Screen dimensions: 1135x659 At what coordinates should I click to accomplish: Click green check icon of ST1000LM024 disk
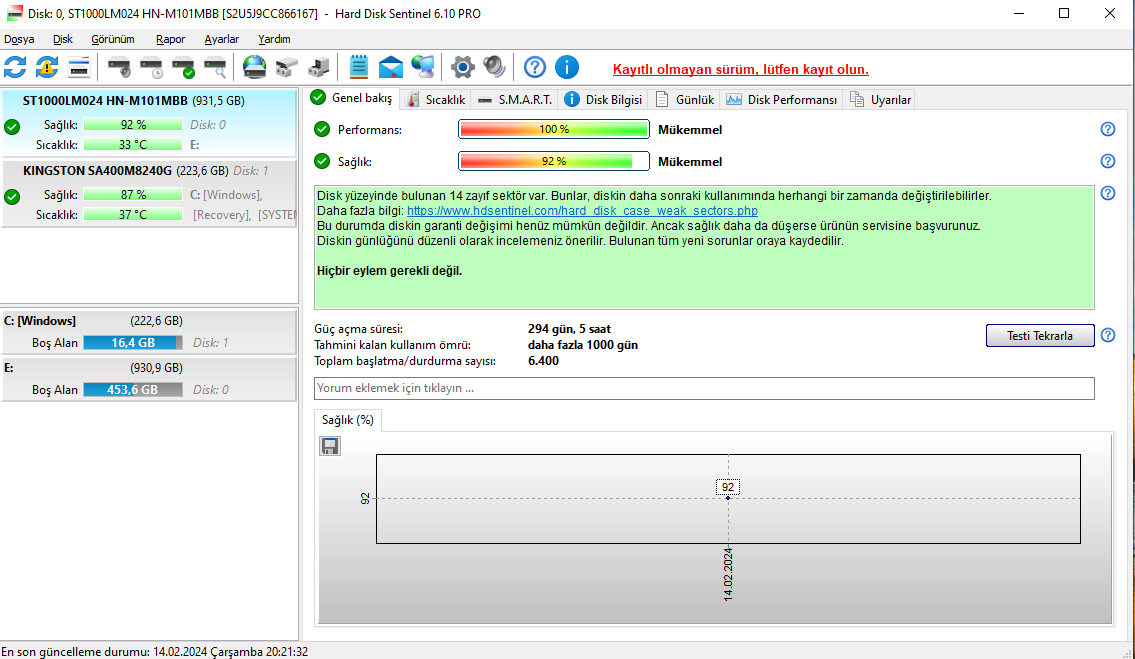click(12, 127)
